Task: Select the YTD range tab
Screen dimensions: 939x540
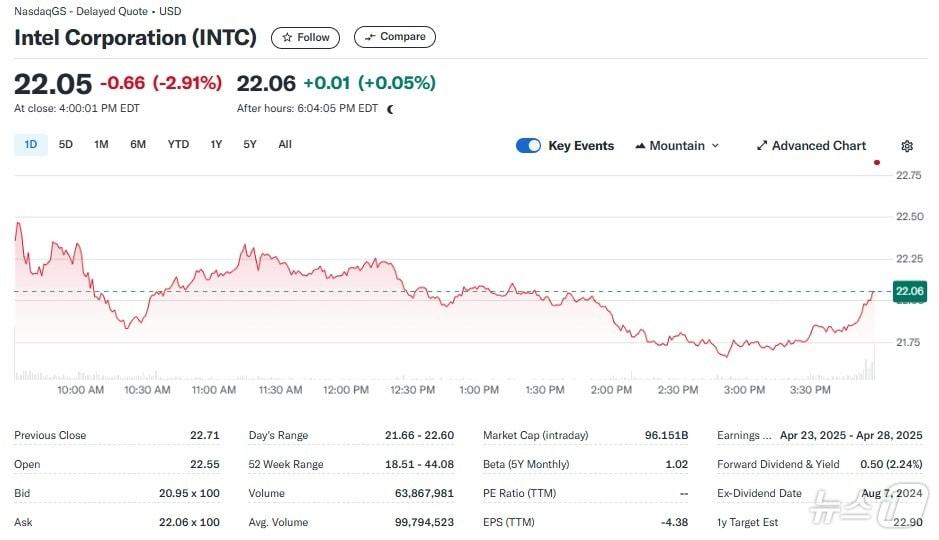Action: pyautogui.click(x=178, y=144)
